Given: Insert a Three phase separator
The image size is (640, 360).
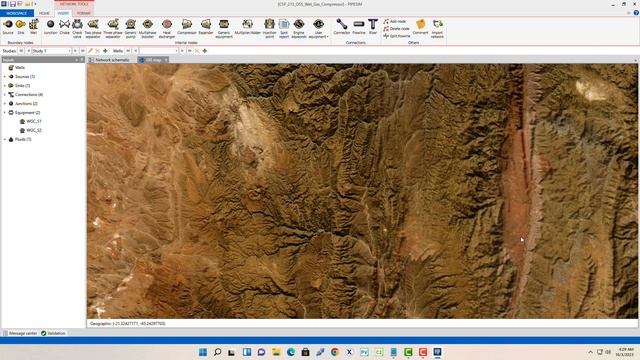Looking at the screenshot, I should [x=113, y=29].
